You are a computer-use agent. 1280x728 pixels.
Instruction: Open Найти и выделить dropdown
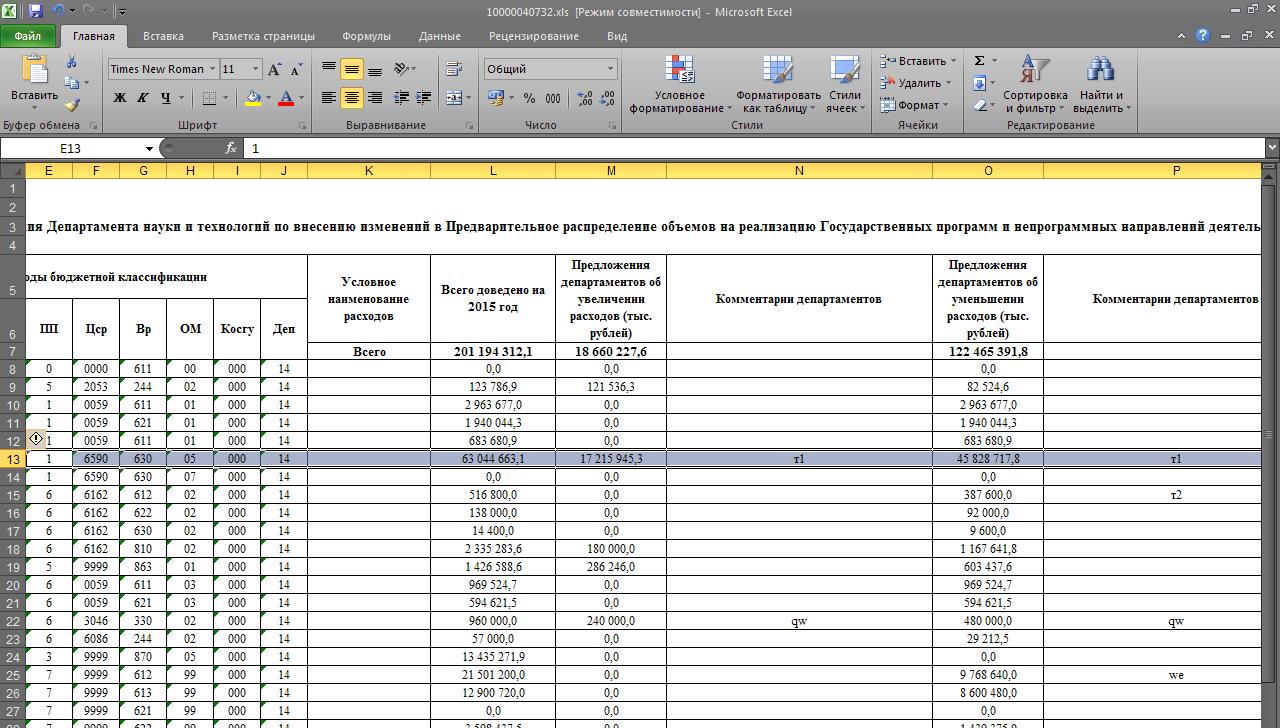1100,85
